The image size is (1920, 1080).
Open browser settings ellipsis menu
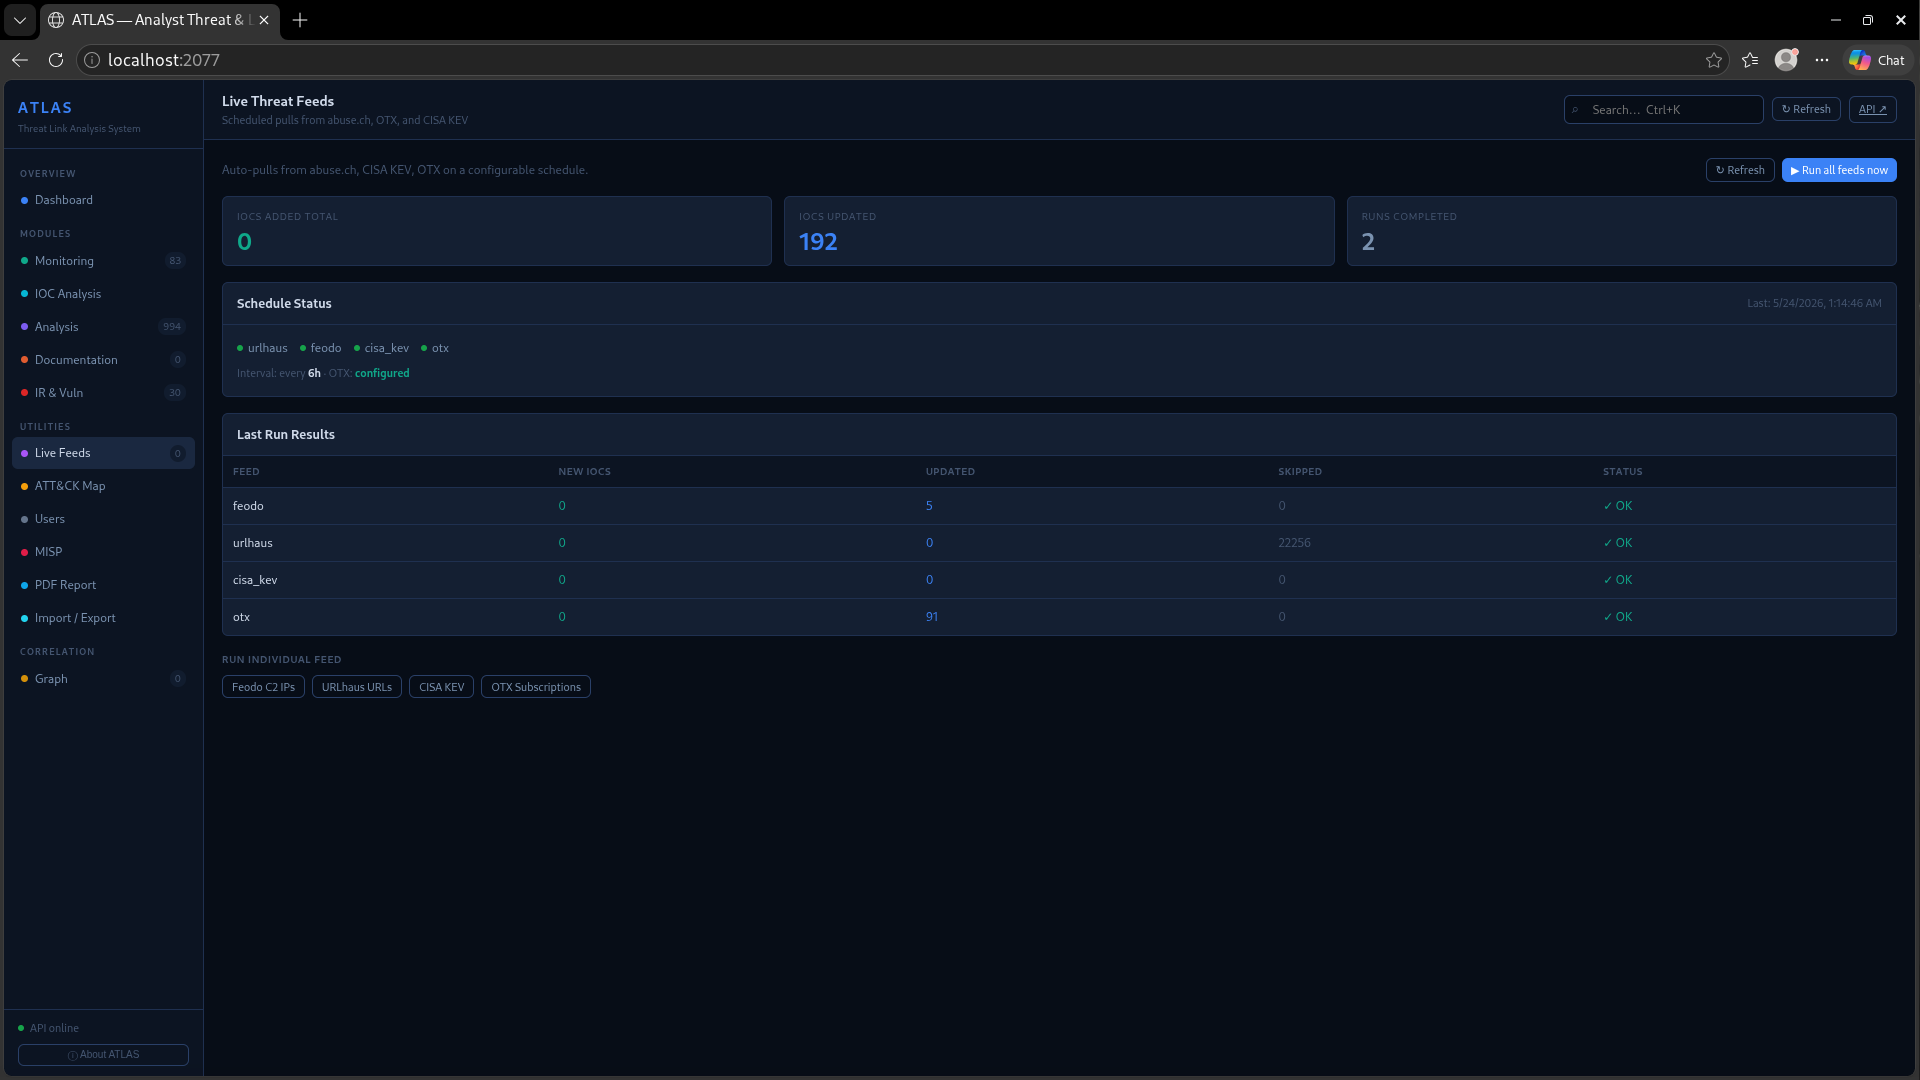[1822, 60]
